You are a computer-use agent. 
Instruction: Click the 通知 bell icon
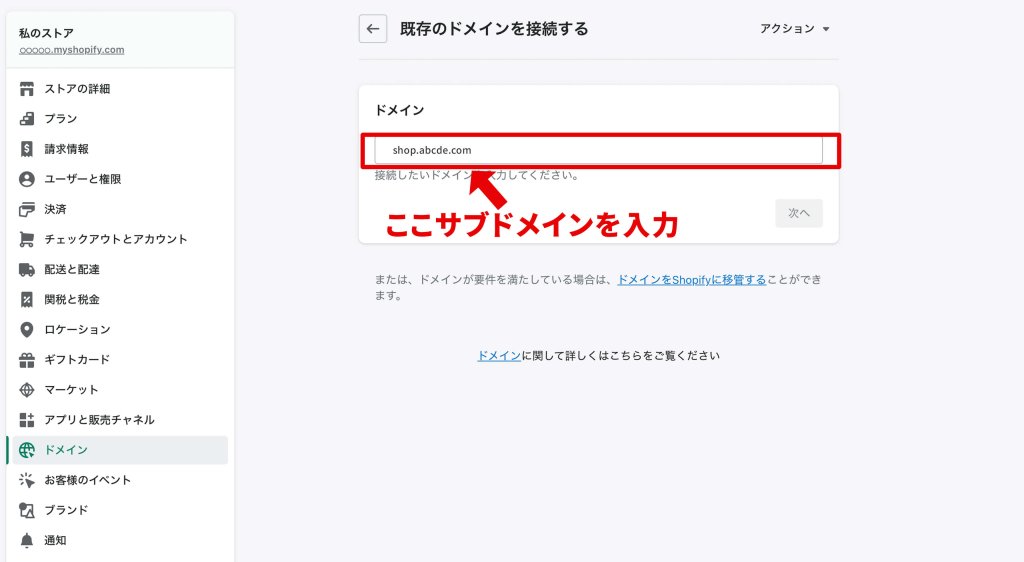click(27, 540)
